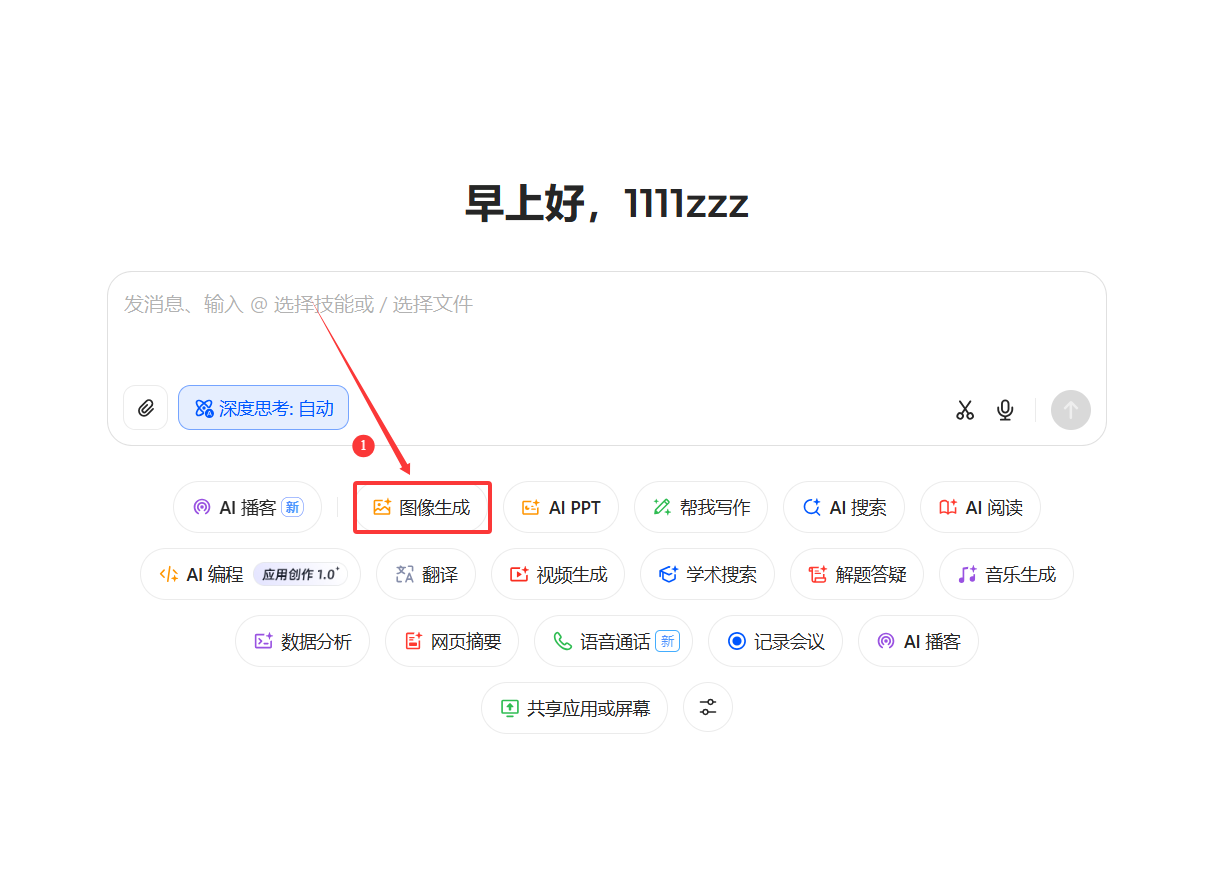
Task: Open the AI 阅读 reading skill
Action: 980,507
